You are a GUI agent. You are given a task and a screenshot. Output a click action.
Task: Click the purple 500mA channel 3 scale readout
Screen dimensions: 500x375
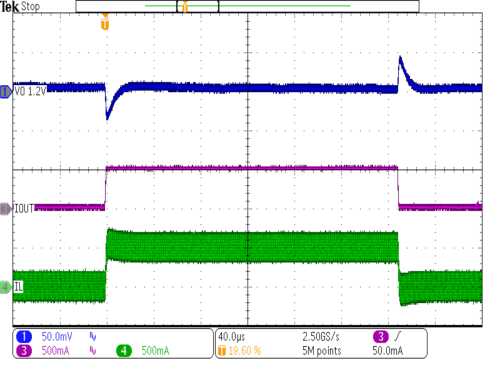(55, 351)
